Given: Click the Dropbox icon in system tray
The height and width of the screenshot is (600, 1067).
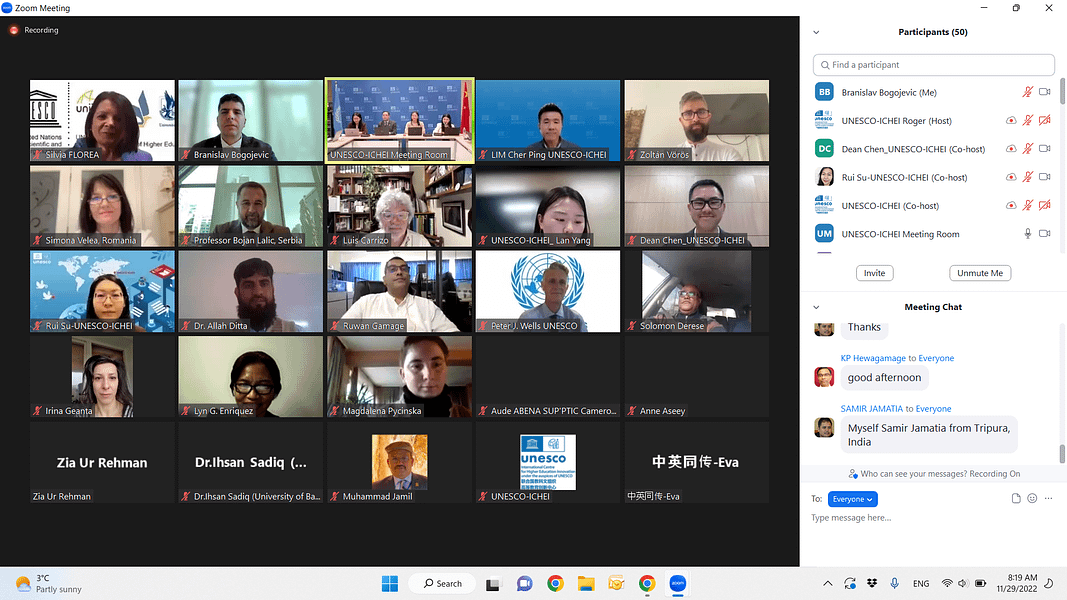Looking at the screenshot, I should click(872, 583).
